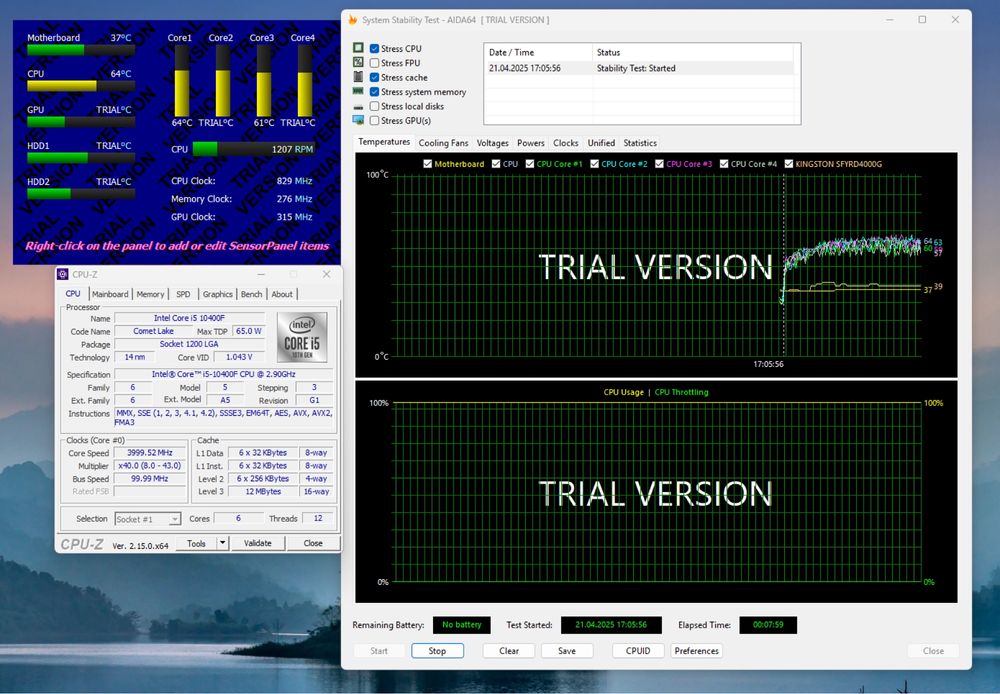Screen dimensions: 1000x694
Task: Click the cache icon beside Stress cache
Action: tap(358, 77)
